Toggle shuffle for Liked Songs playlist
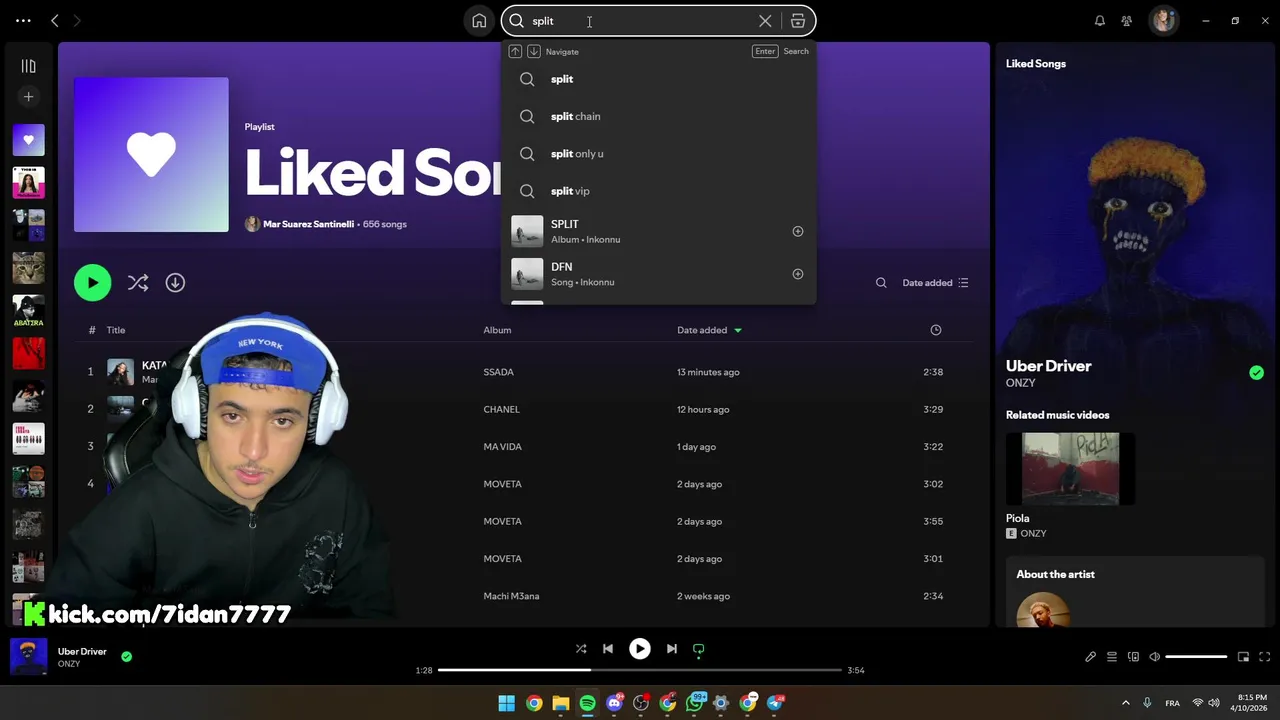 pyautogui.click(x=138, y=283)
